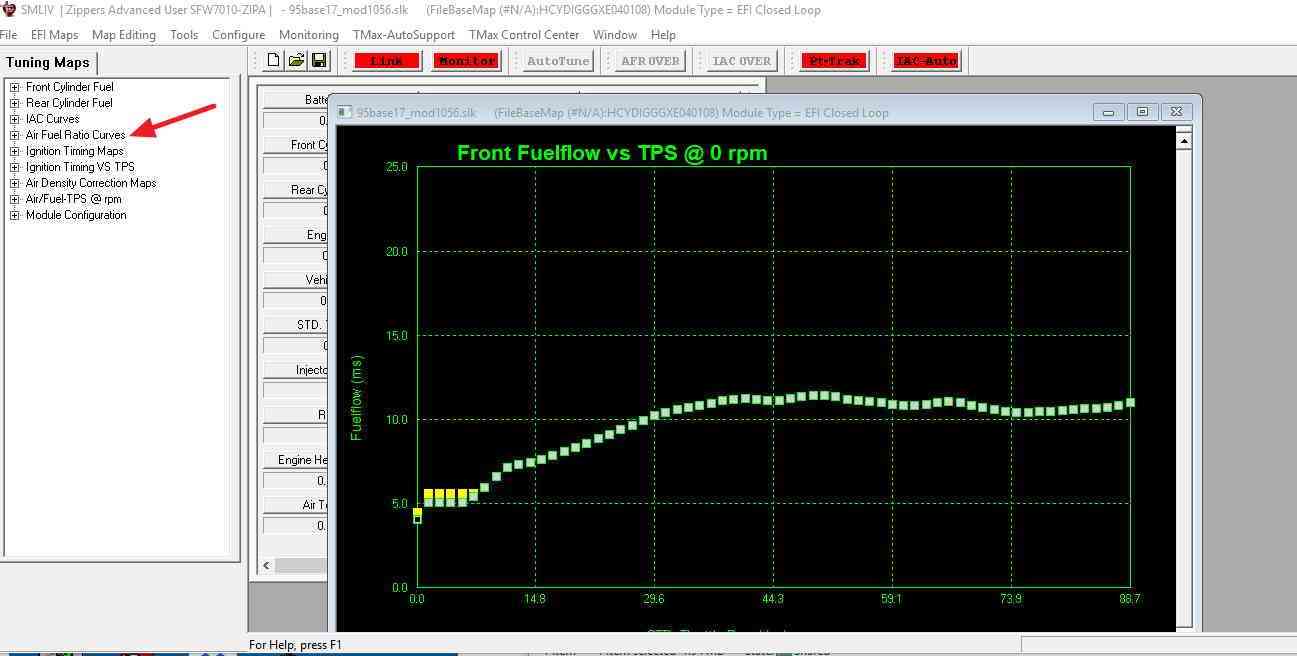
Task: Click the New file toolbar icon
Action: coord(274,61)
